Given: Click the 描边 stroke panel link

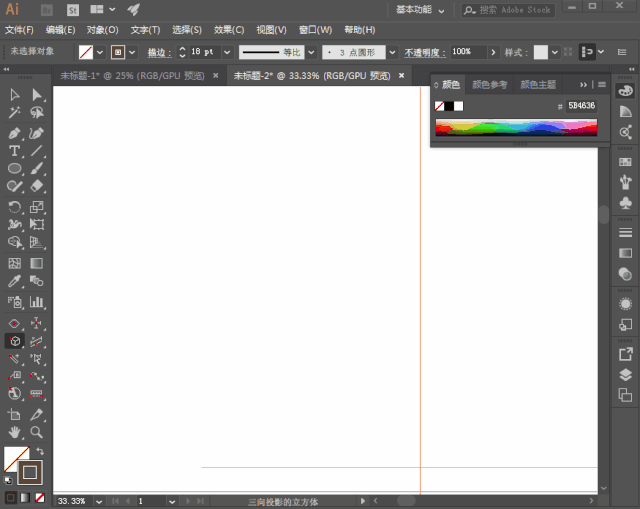Looking at the screenshot, I should click(x=159, y=52).
